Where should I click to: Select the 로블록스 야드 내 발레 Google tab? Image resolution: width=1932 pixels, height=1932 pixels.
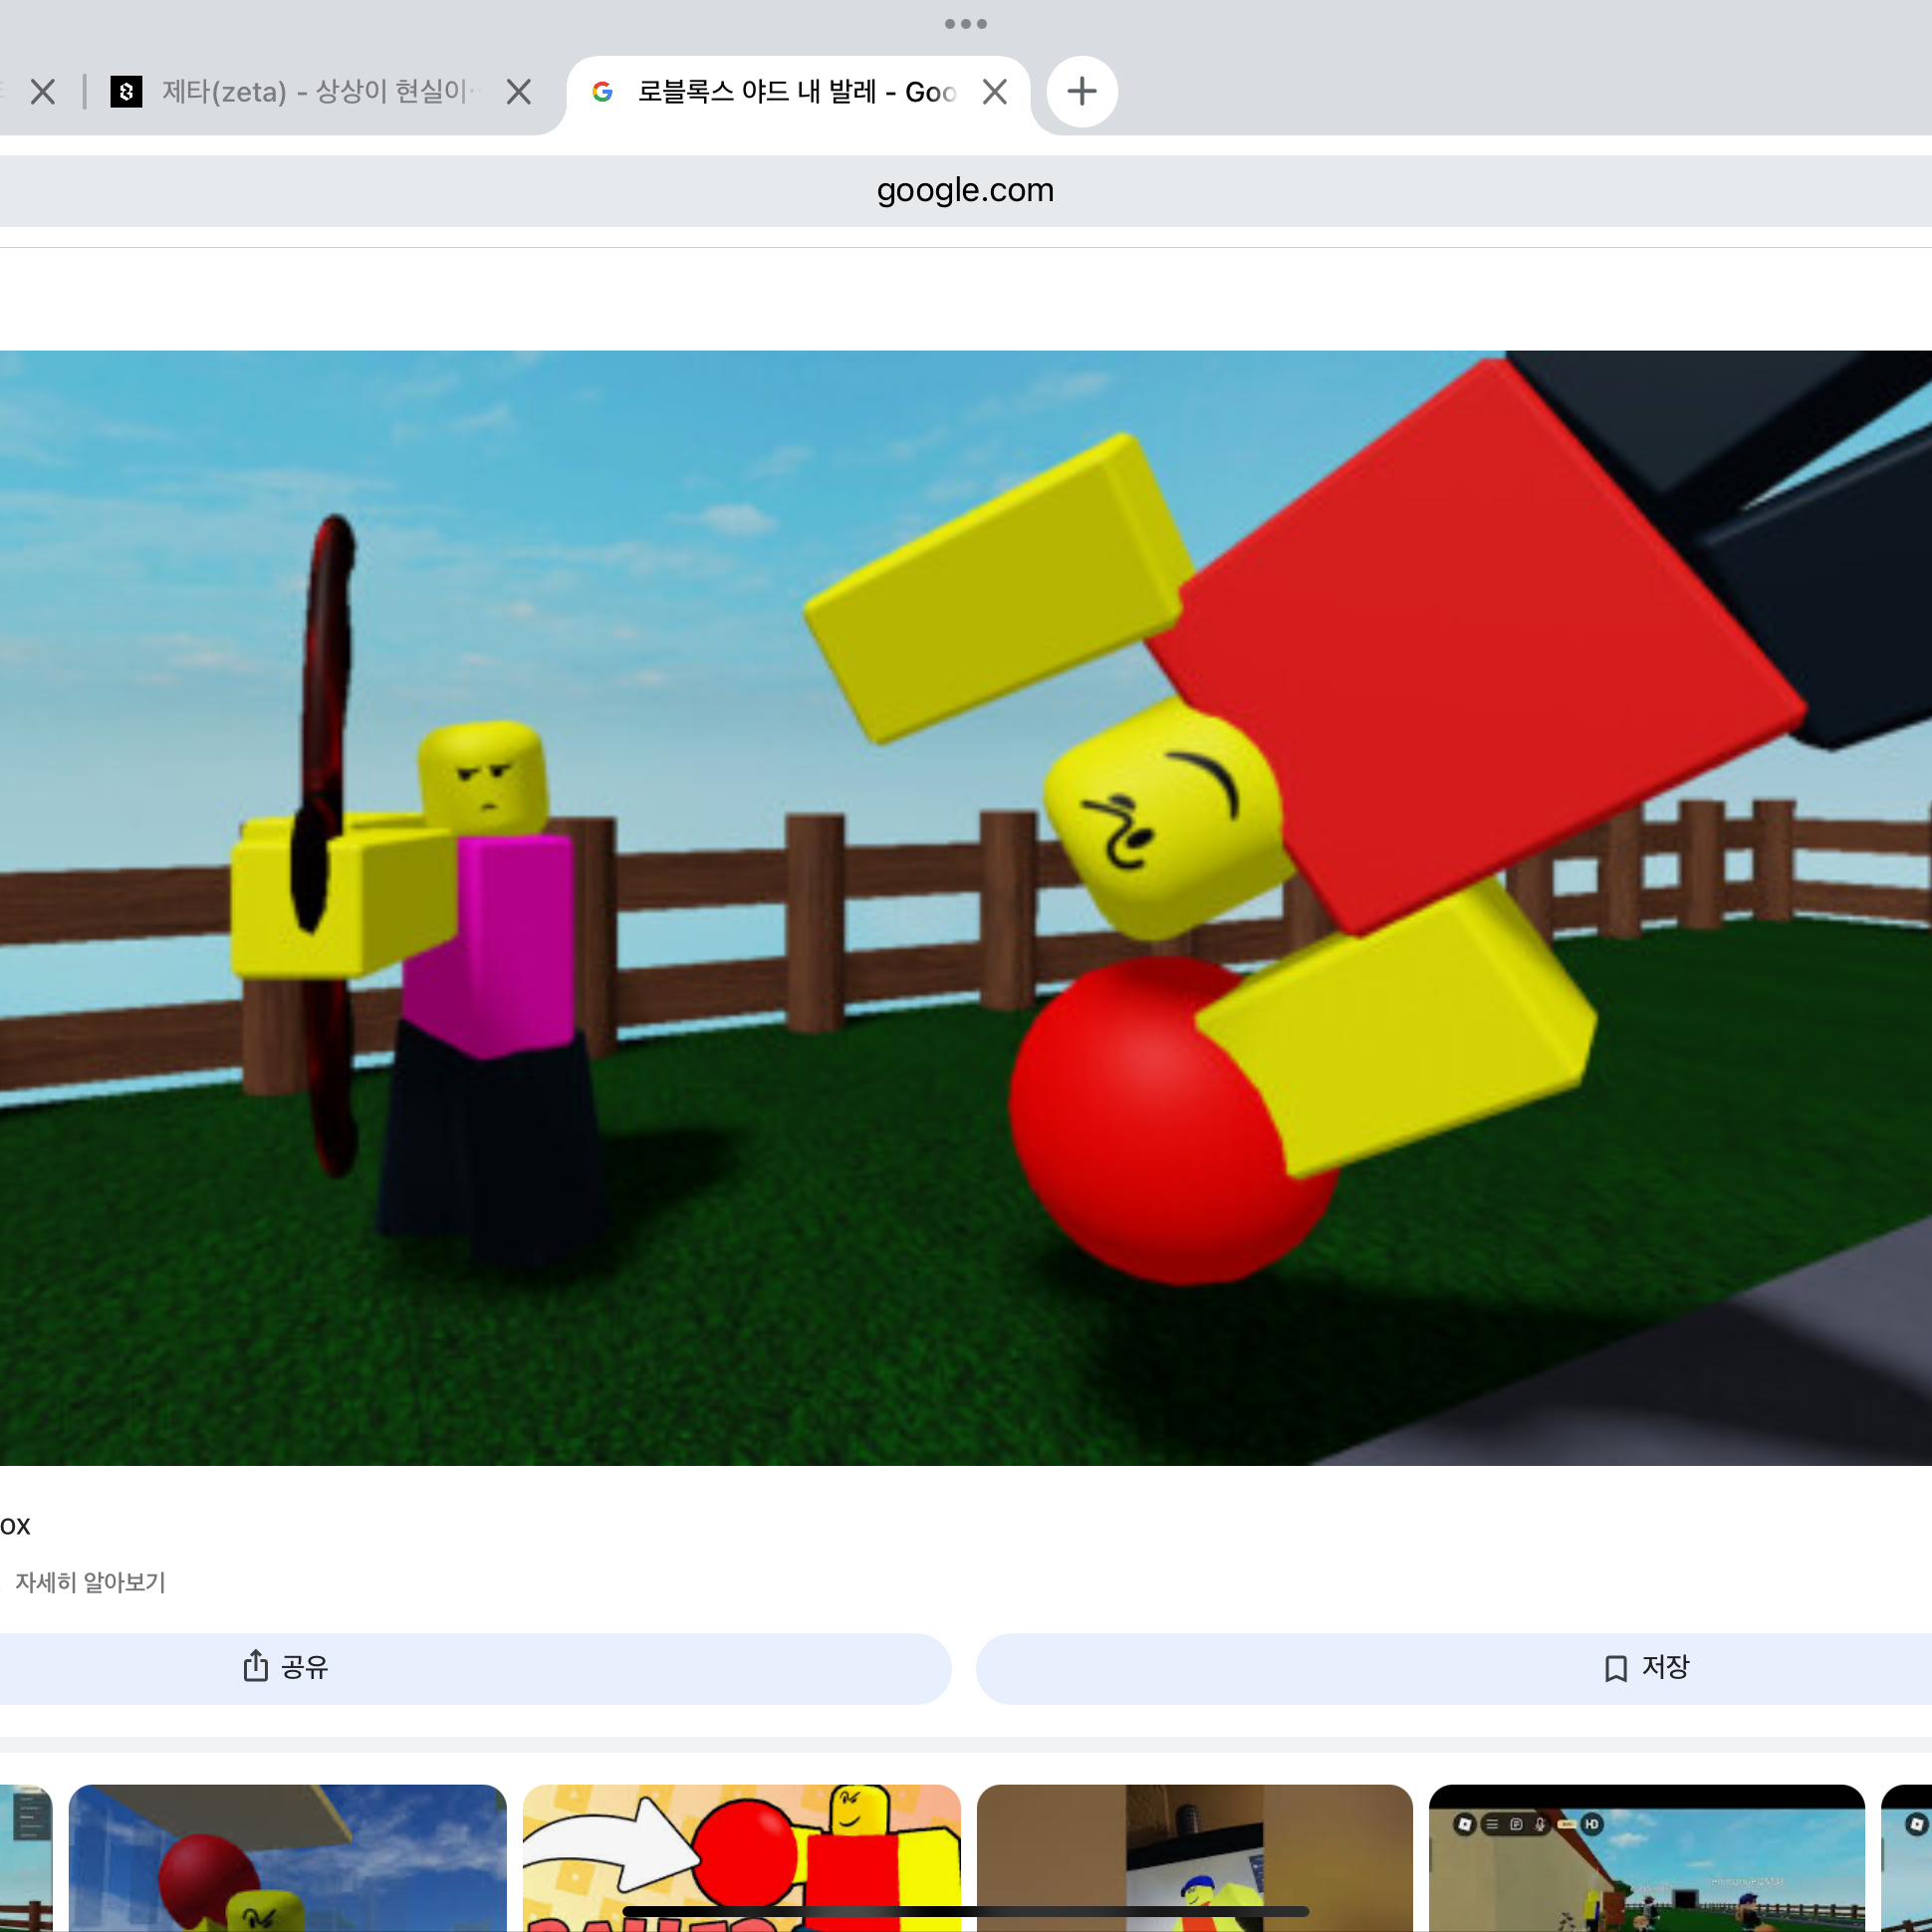pos(797,92)
